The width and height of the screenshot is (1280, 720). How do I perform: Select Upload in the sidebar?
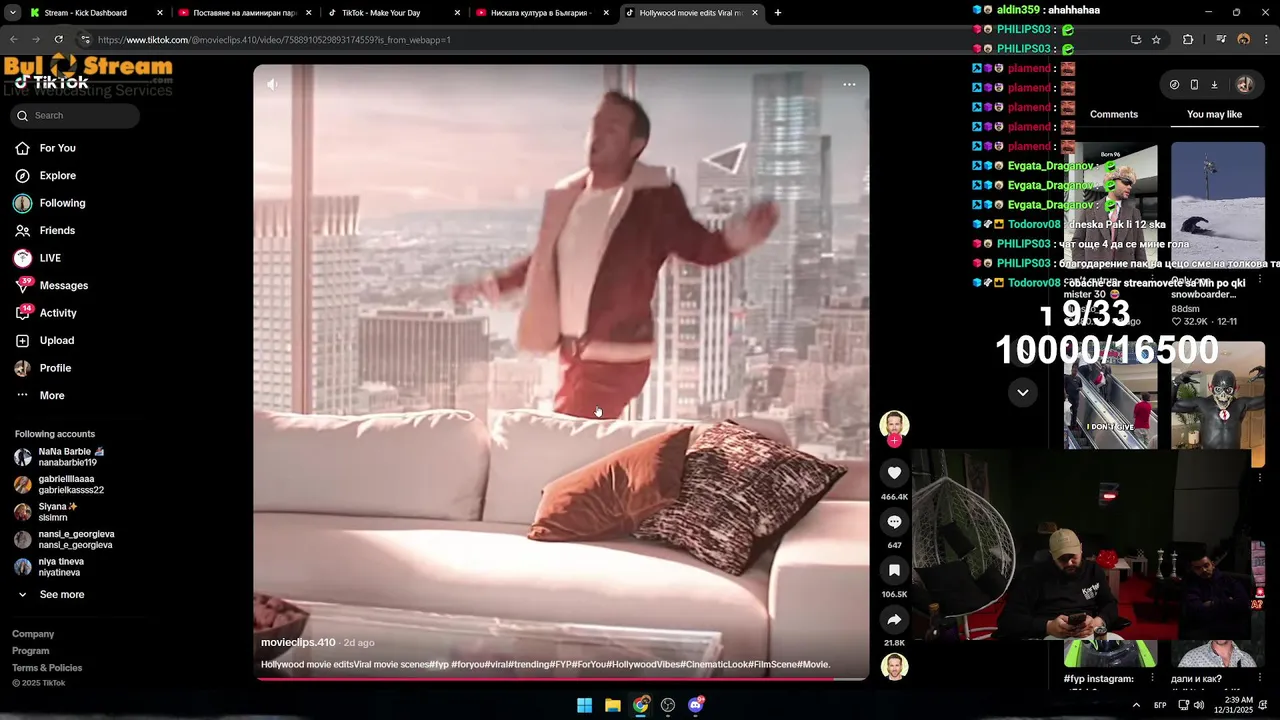pyautogui.click(x=57, y=341)
